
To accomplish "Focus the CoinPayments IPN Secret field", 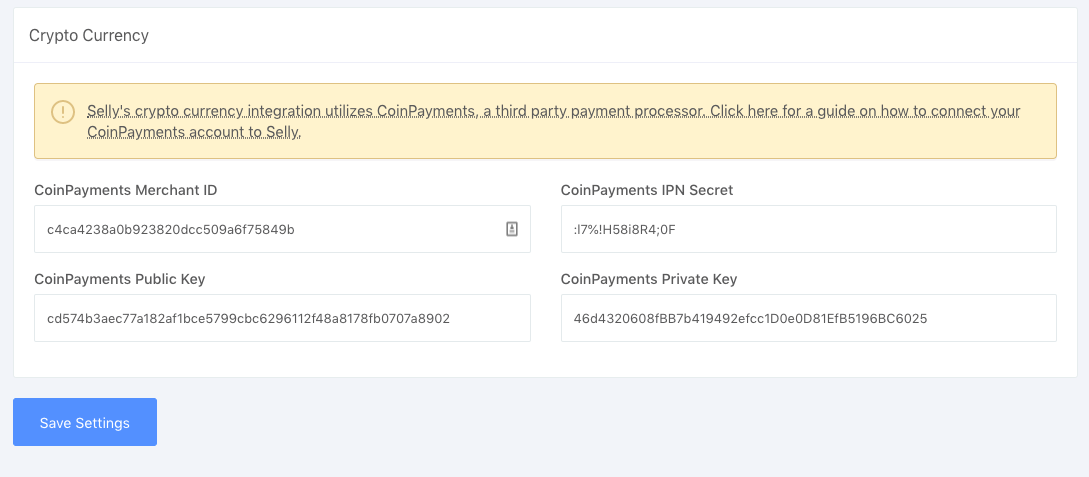I will click(808, 229).
